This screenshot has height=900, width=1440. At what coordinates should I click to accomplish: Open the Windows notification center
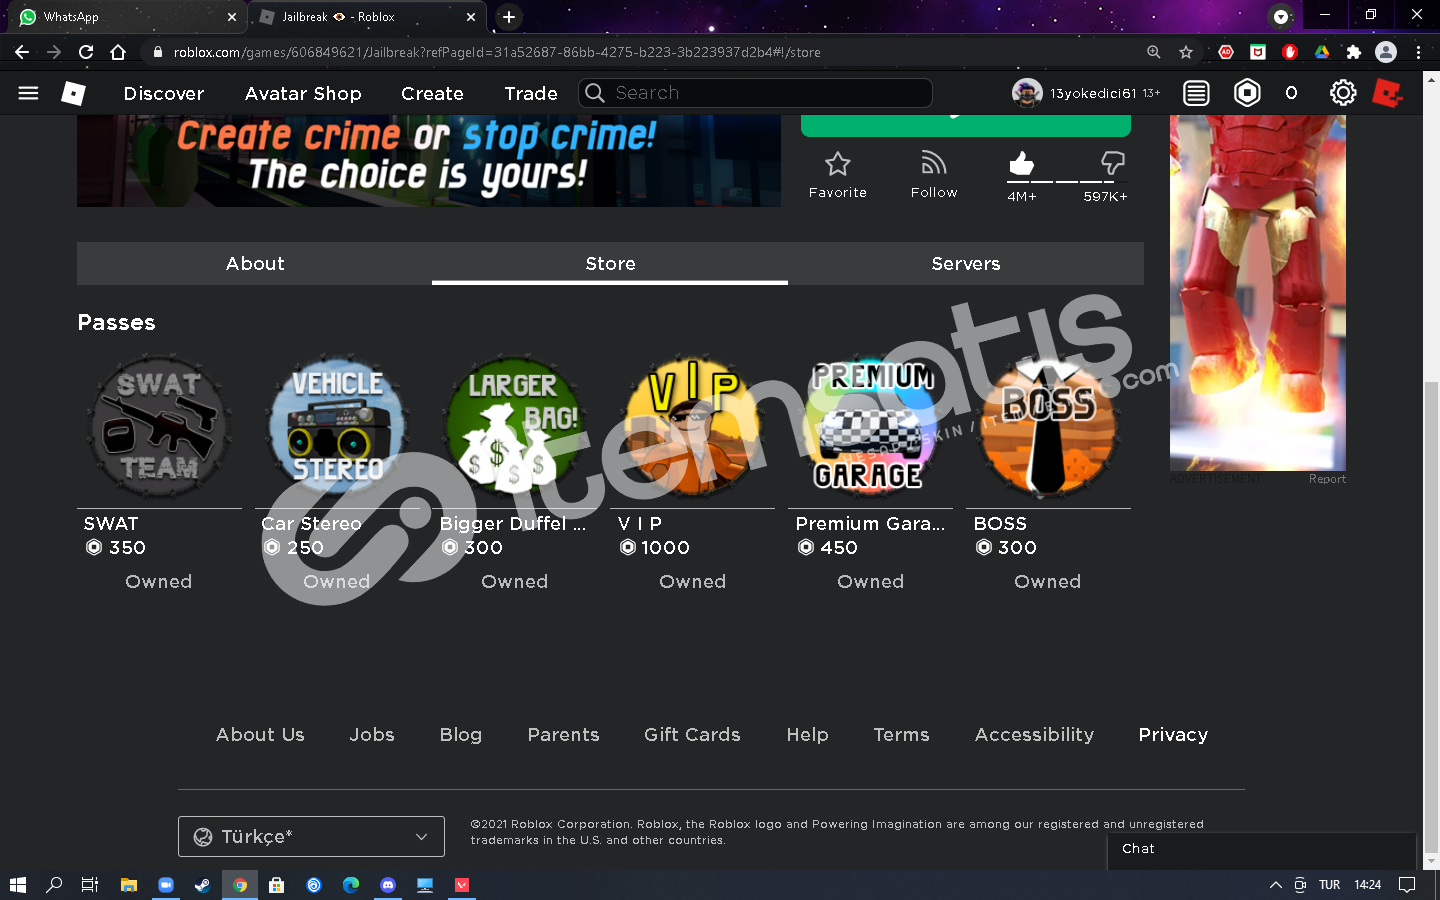(x=1407, y=885)
